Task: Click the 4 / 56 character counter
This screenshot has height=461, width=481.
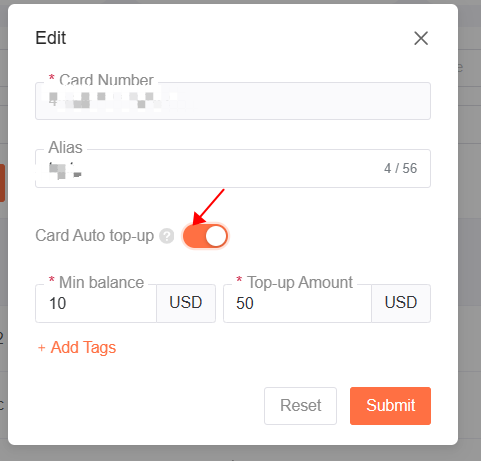Action: point(400,168)
